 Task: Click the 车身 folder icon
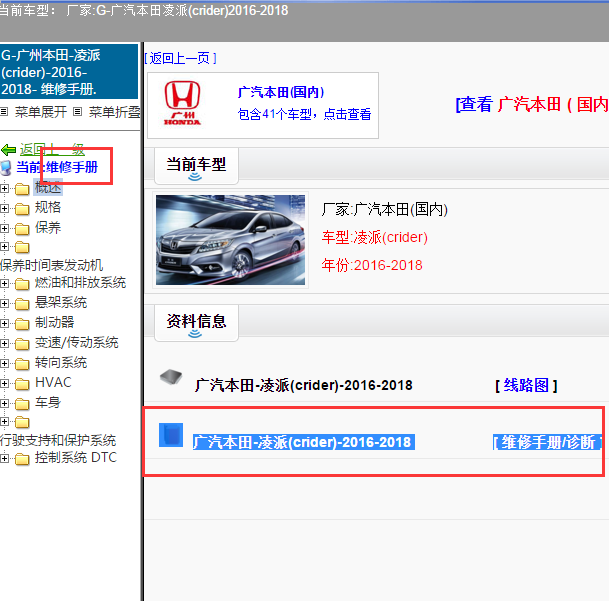[22, 404]
